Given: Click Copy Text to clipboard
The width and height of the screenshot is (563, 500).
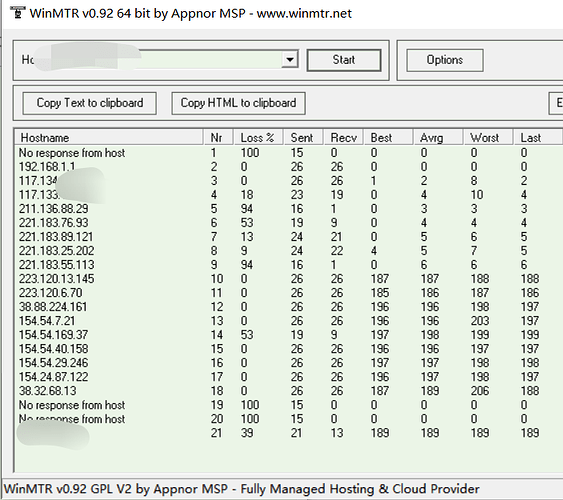Looking at the screenshot, I should click(90, 103).
